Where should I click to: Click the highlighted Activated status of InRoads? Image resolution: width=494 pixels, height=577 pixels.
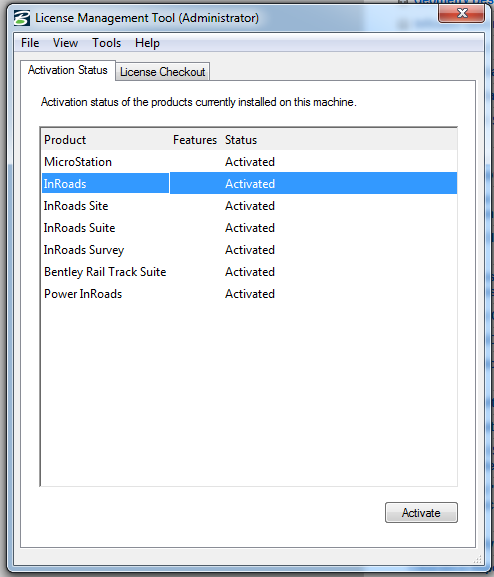[x=250, y=184]
